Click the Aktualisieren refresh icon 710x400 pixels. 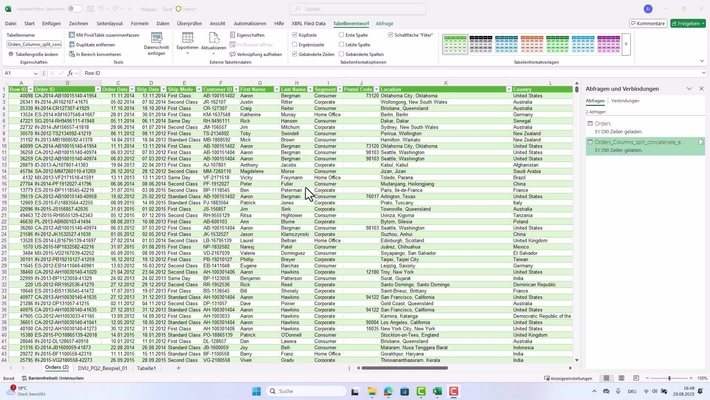coord(213,38)
